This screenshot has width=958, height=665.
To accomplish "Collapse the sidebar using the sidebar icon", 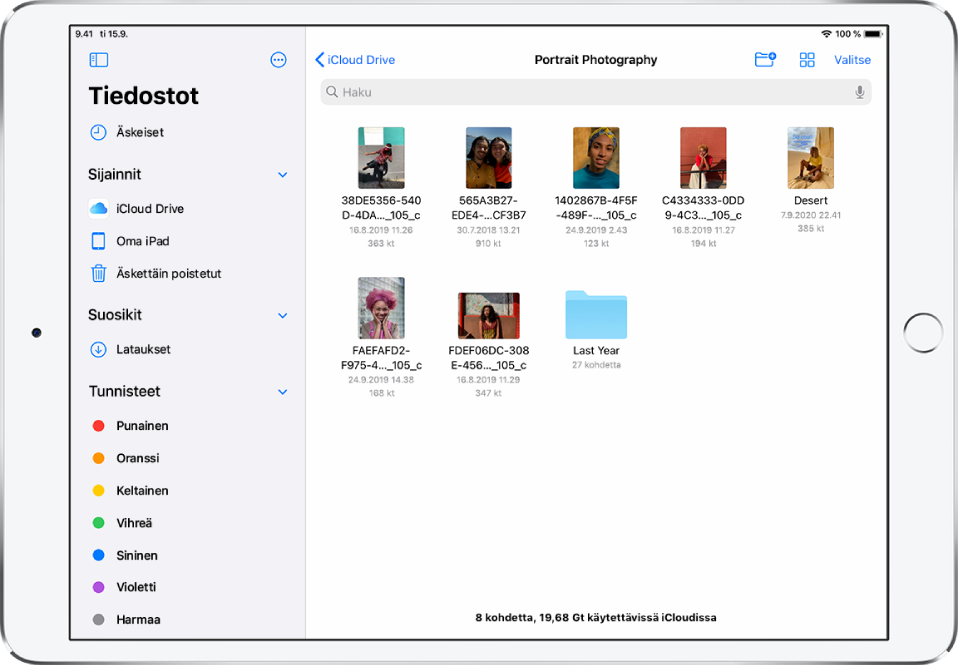I will [97, 60].
